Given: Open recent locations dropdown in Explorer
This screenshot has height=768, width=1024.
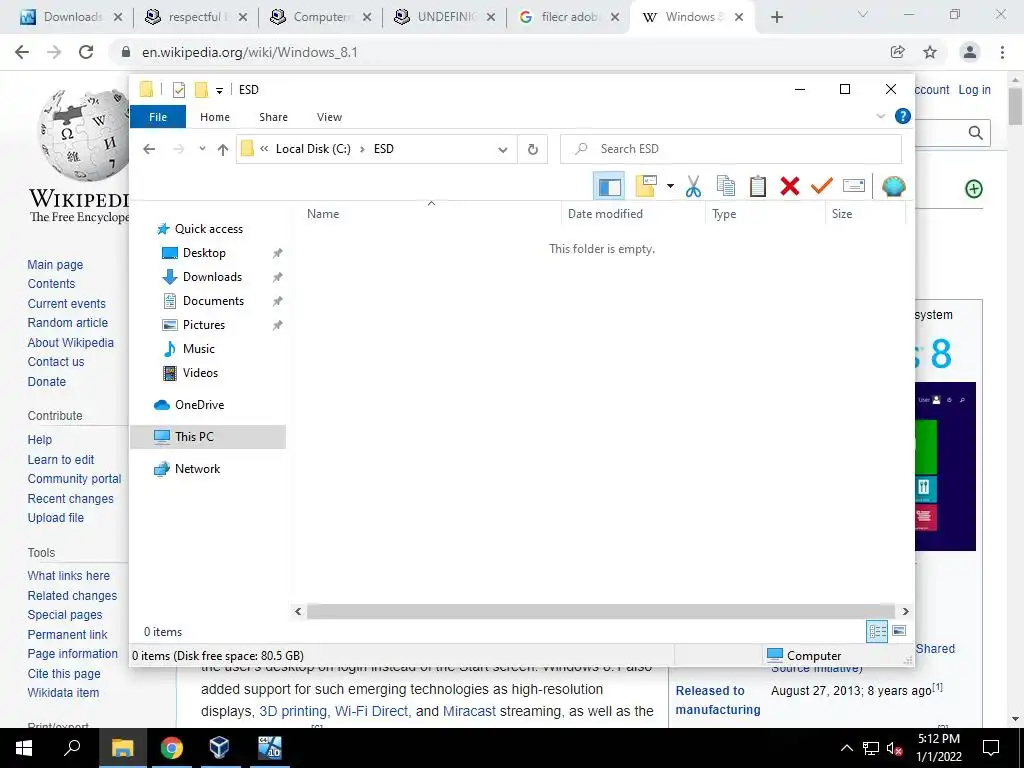Looking at the screenshot, I should point(202,149).
